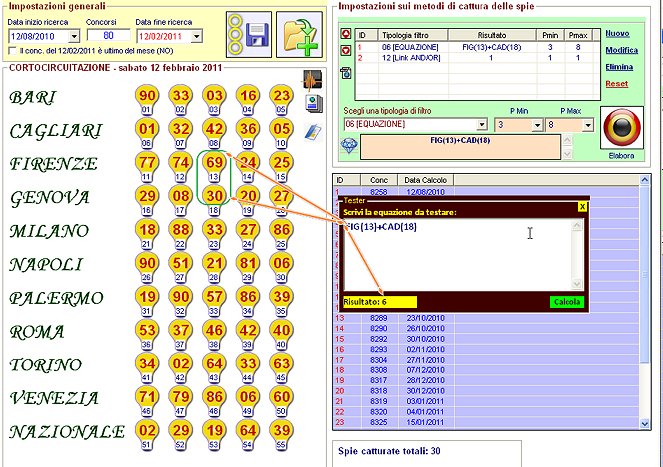The image size is (663, 467).
Task: Click Data Calcolo column header
Action: click(425, 180)
